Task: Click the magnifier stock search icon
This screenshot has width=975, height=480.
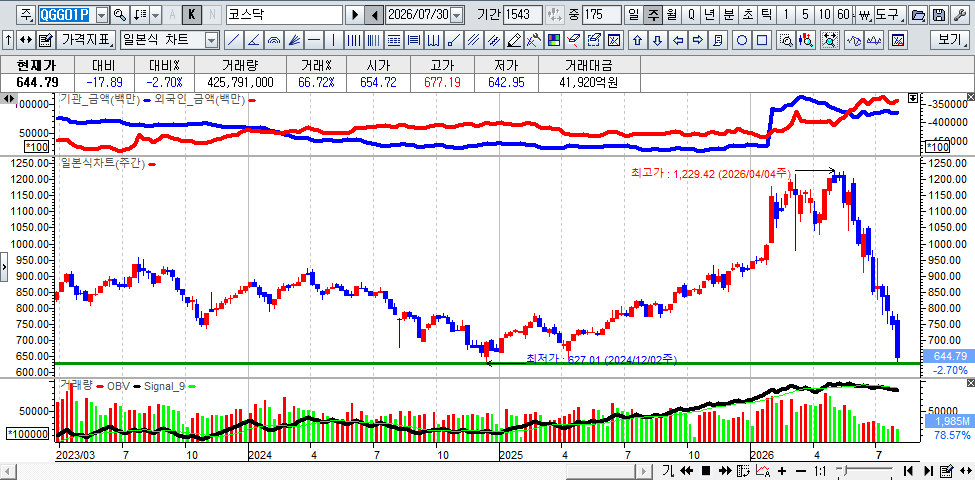Action: [120, 14]
